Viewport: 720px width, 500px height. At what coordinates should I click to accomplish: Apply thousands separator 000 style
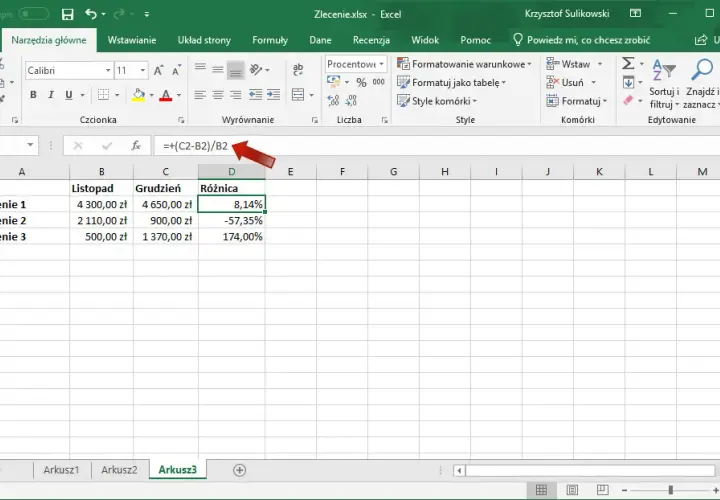(379, 82)
